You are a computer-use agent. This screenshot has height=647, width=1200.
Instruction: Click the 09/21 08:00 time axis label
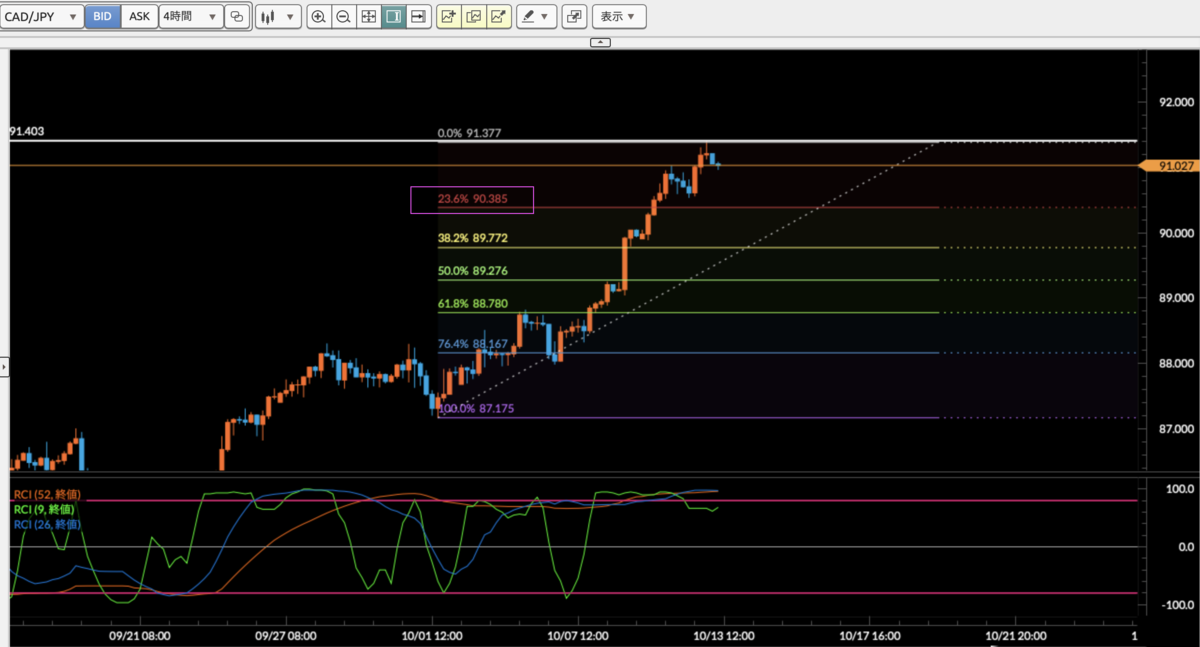pos(141,636)
